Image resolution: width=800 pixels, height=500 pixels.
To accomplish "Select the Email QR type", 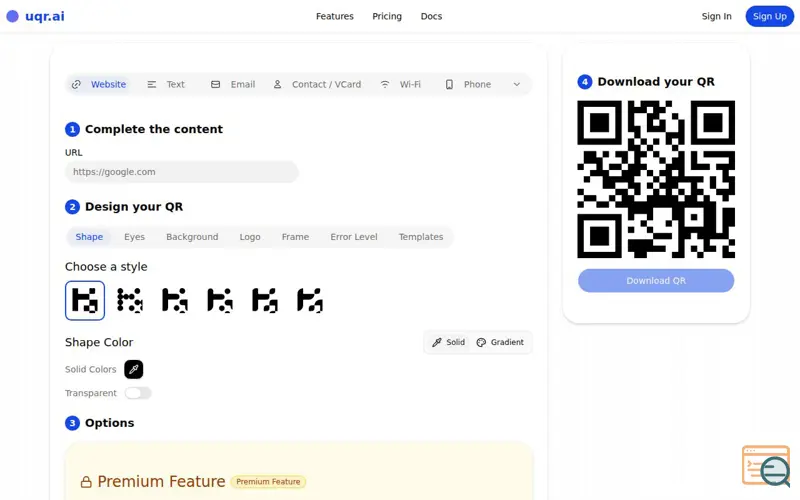I will tap(233, 84).
